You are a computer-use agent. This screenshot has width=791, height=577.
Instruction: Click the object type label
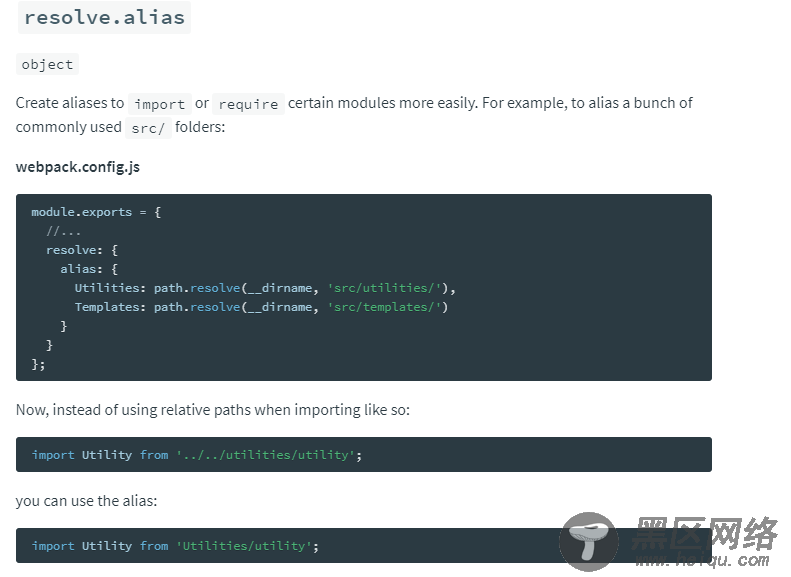(x=47, y=65)
